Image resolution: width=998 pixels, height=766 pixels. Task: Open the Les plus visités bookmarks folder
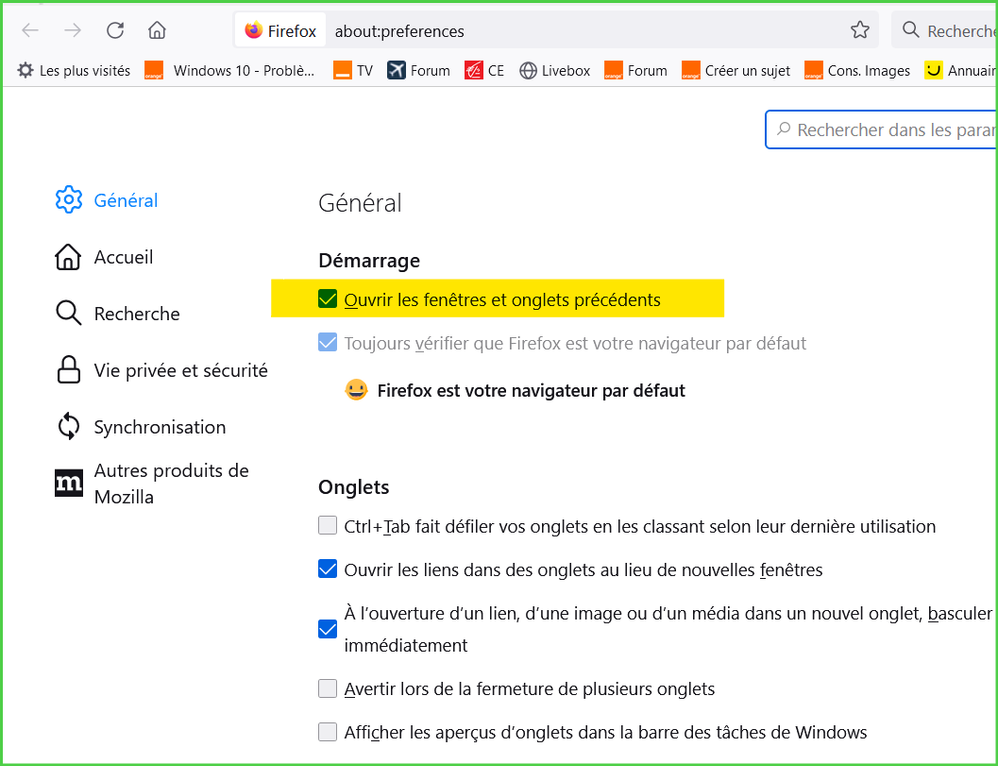click(74, 70)
